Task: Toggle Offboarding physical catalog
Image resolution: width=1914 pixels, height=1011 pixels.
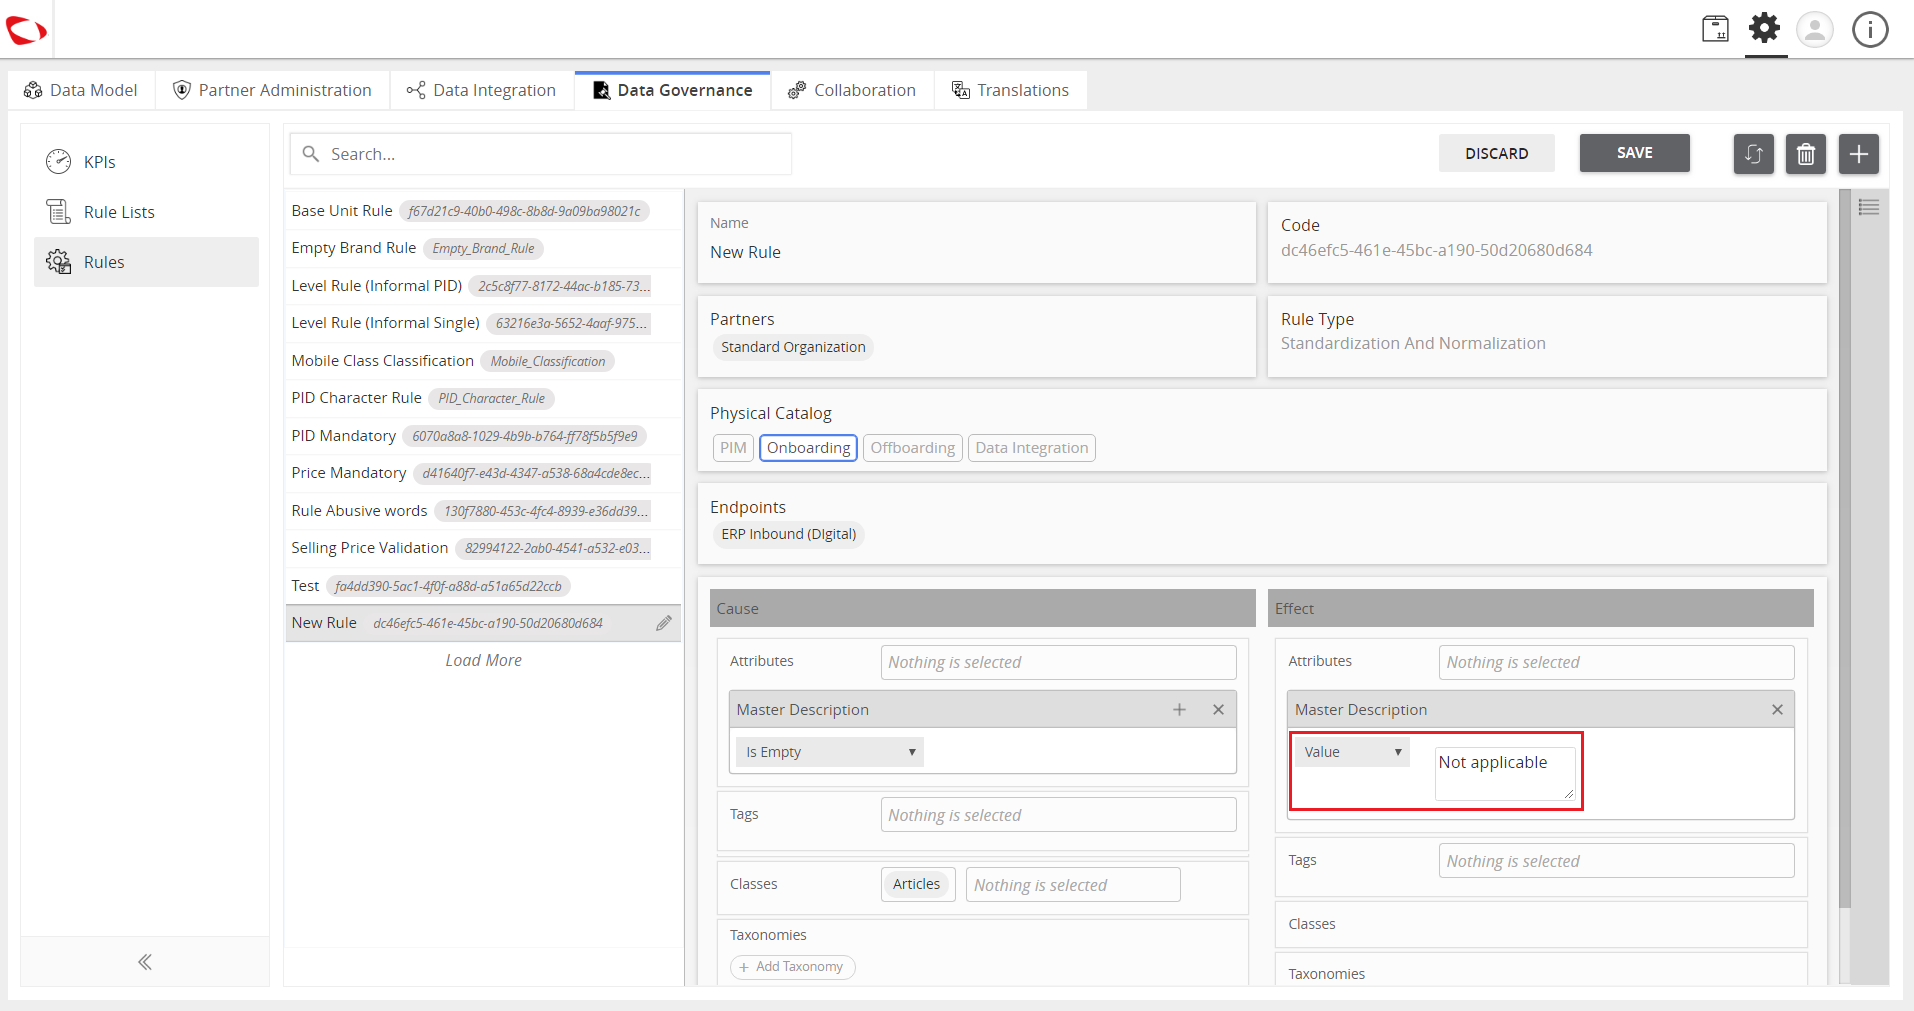Action: click(912, 447)
